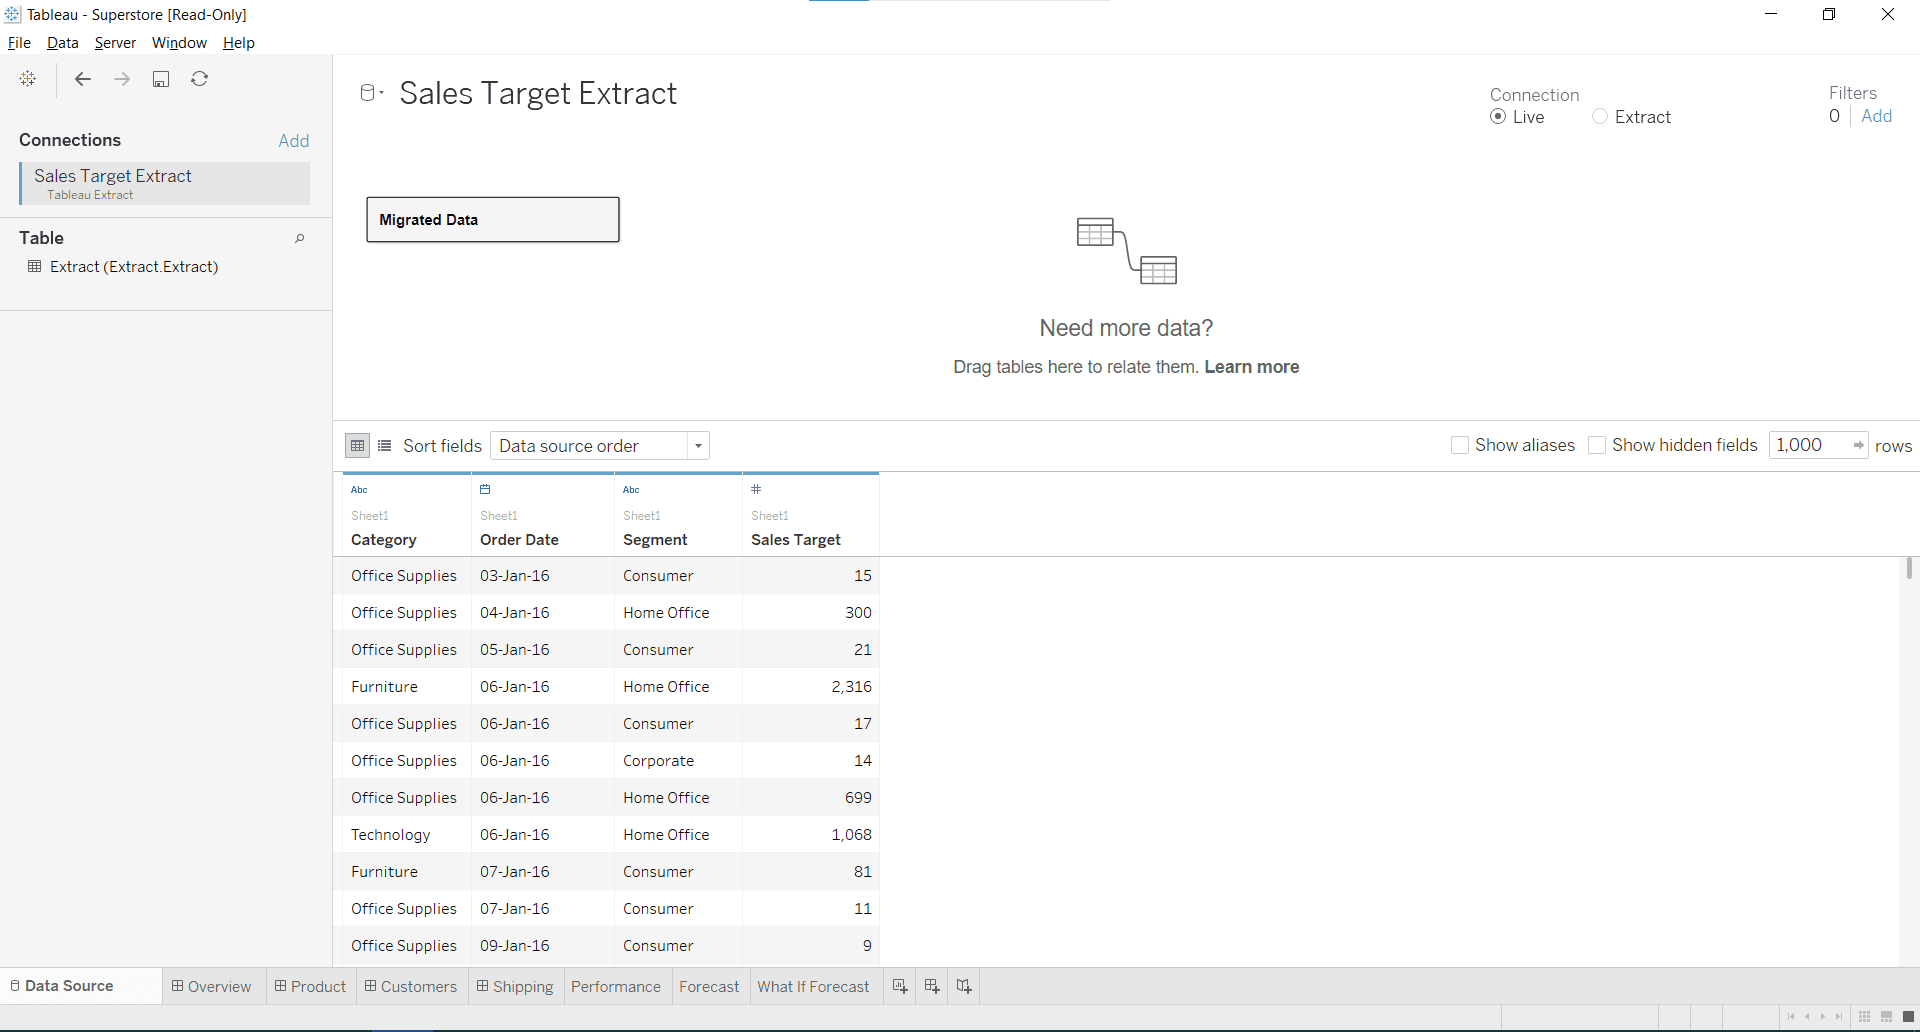Click the search magnifier in Table section
The image size is (1920, 1032).
299,239
